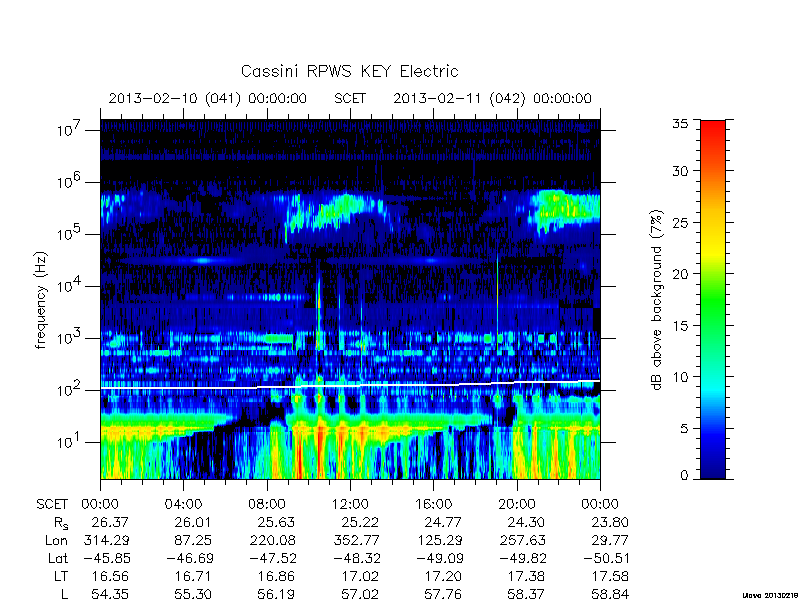This screenshot has height=600, width=800.
Task: Click the 10^1 frequency tick label
Action: tap(70, 441)
